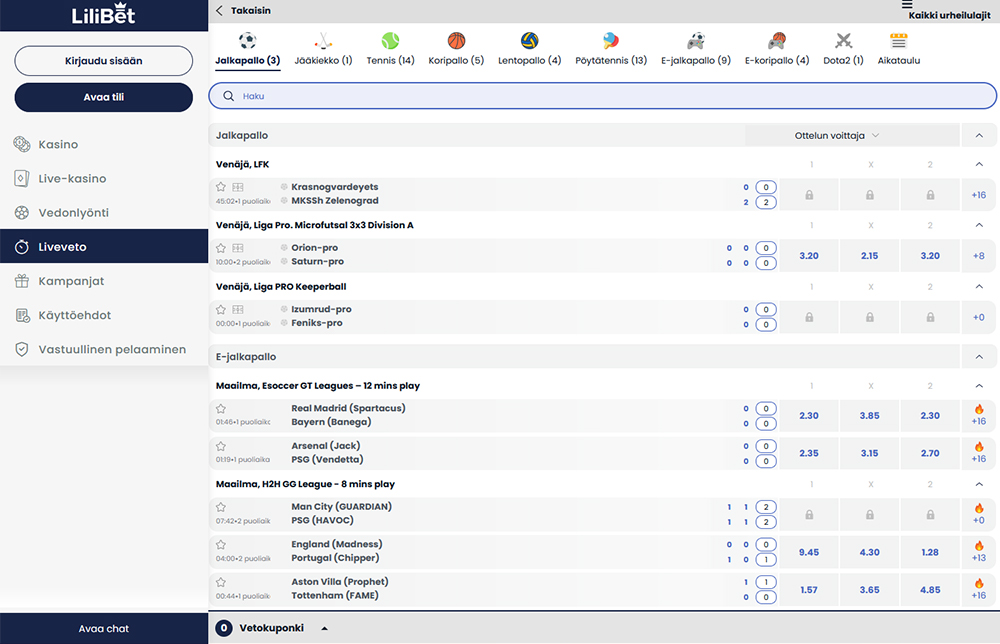The image size is (1000, 644).
Task: Favorite the Man City vs PSG match
Action: click(221, 507)
